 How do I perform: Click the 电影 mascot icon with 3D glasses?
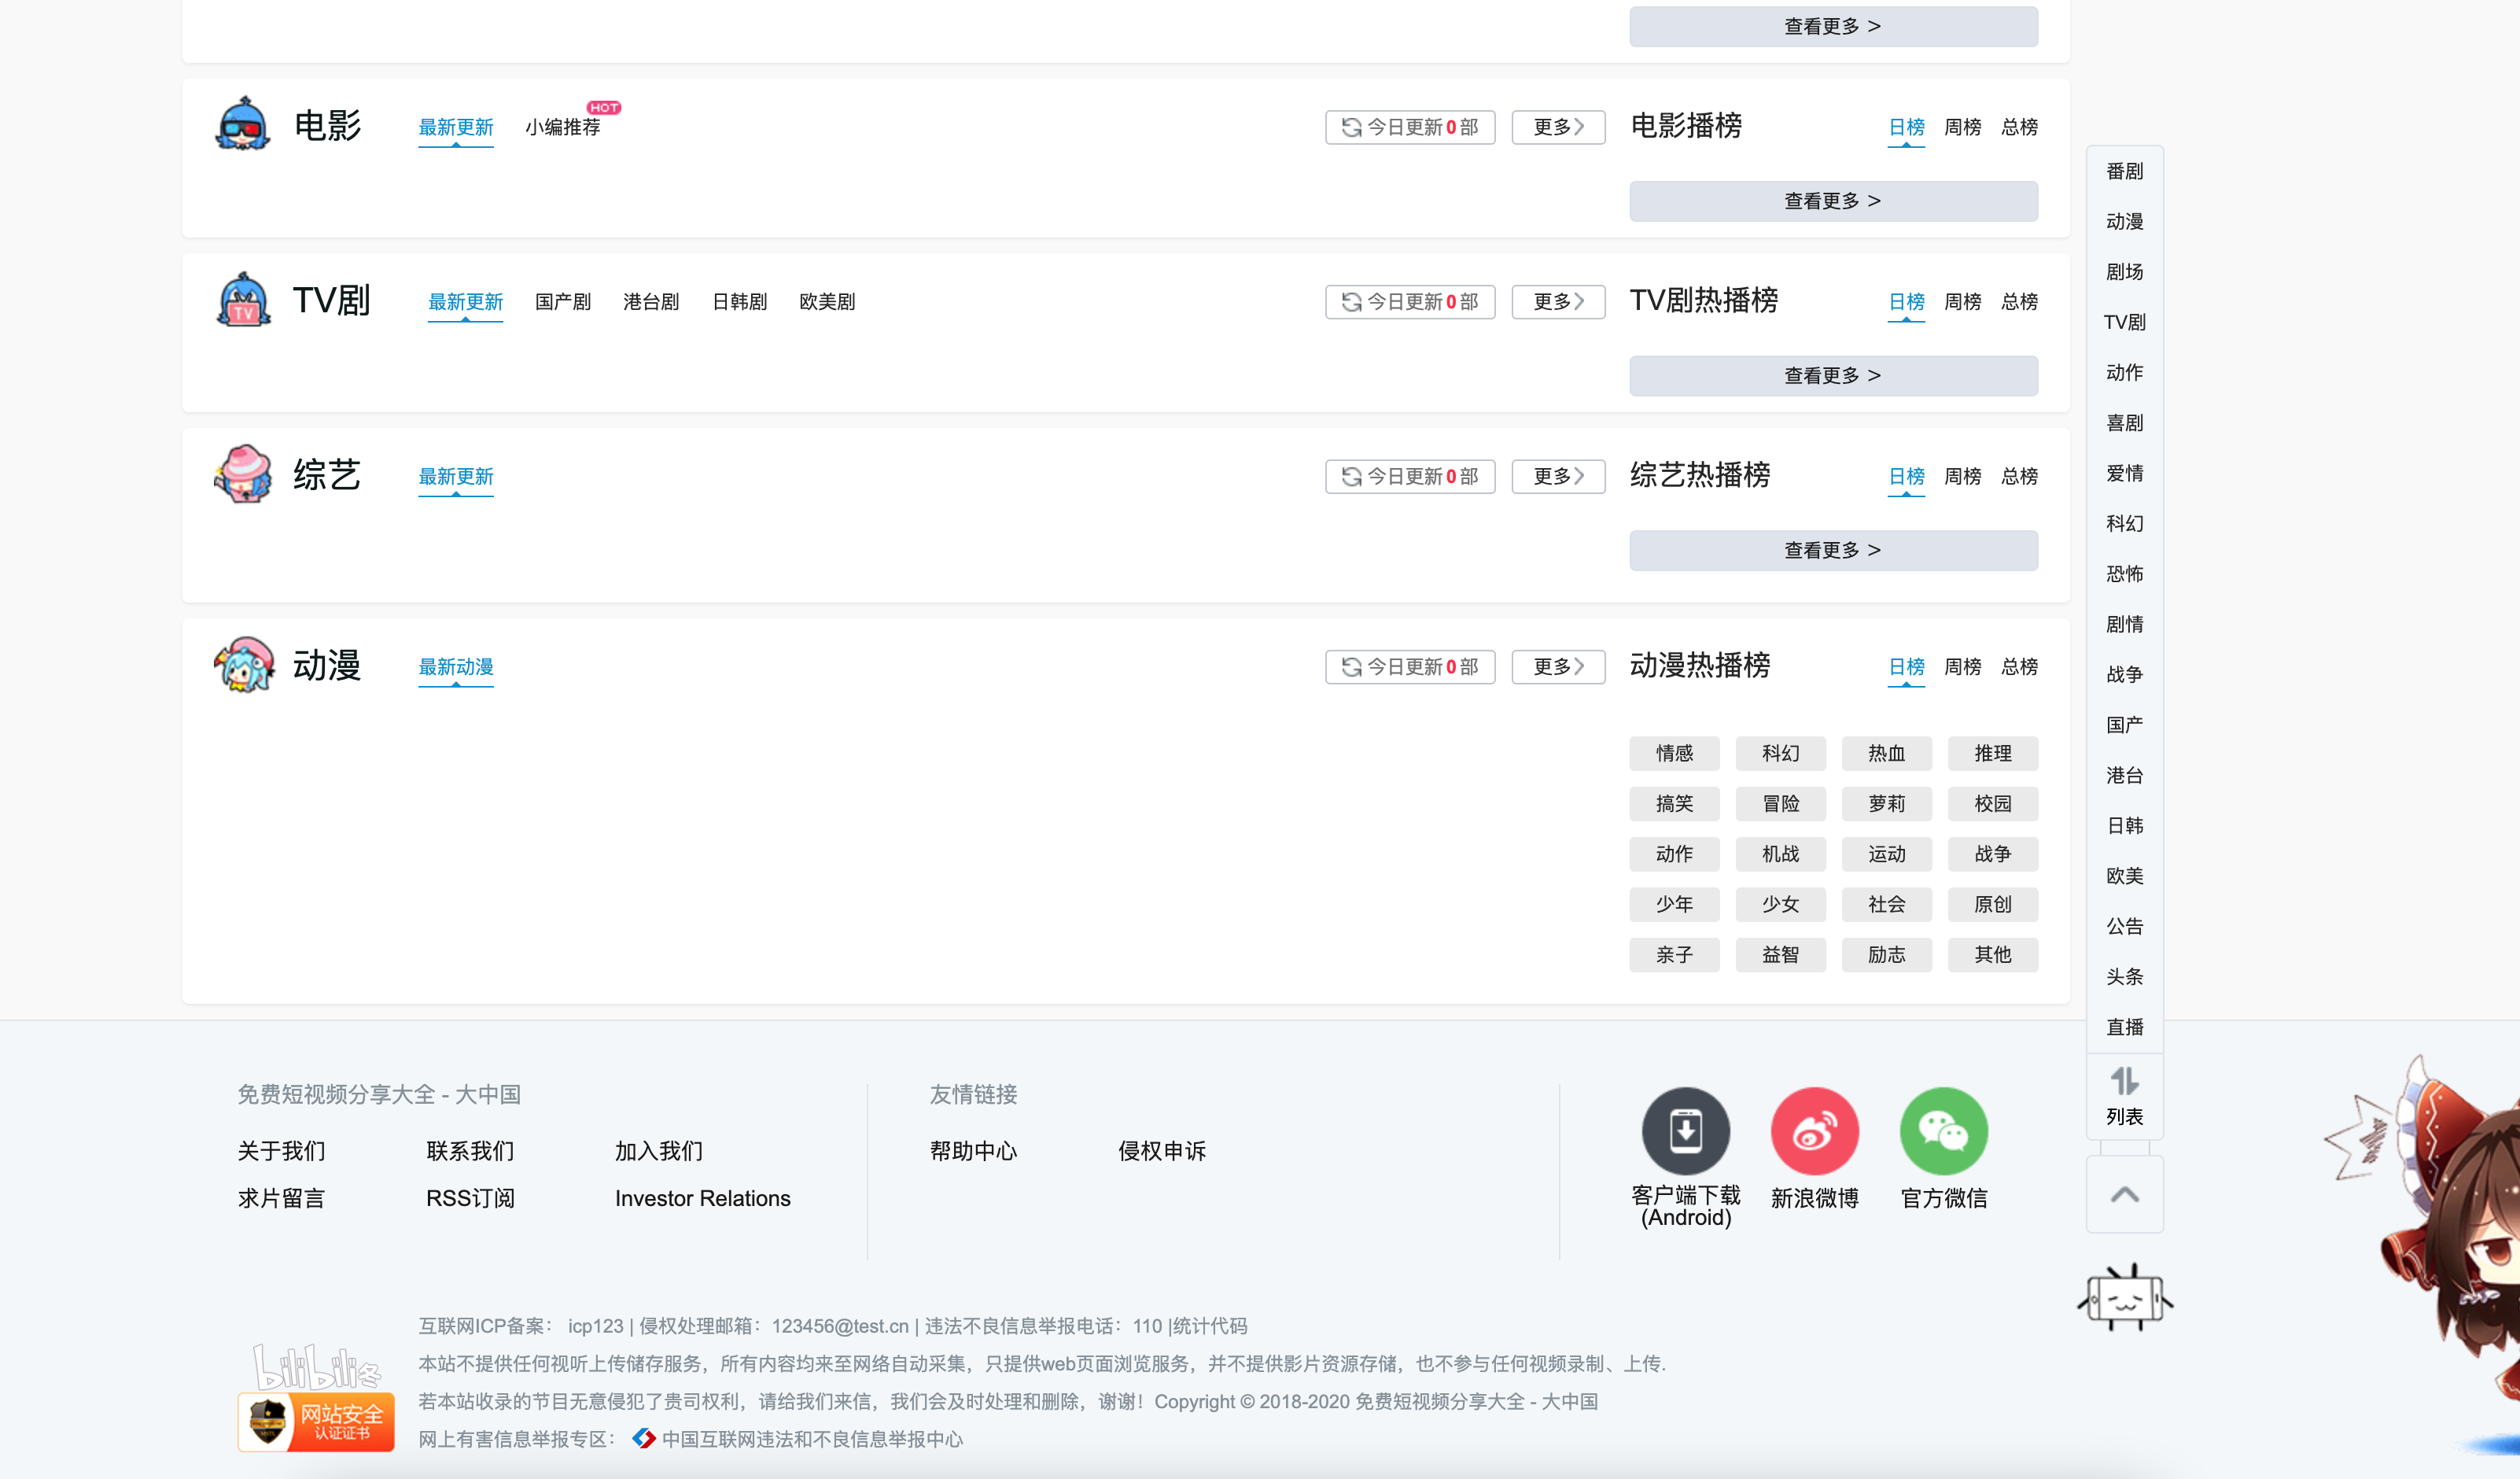coord(243,124)
